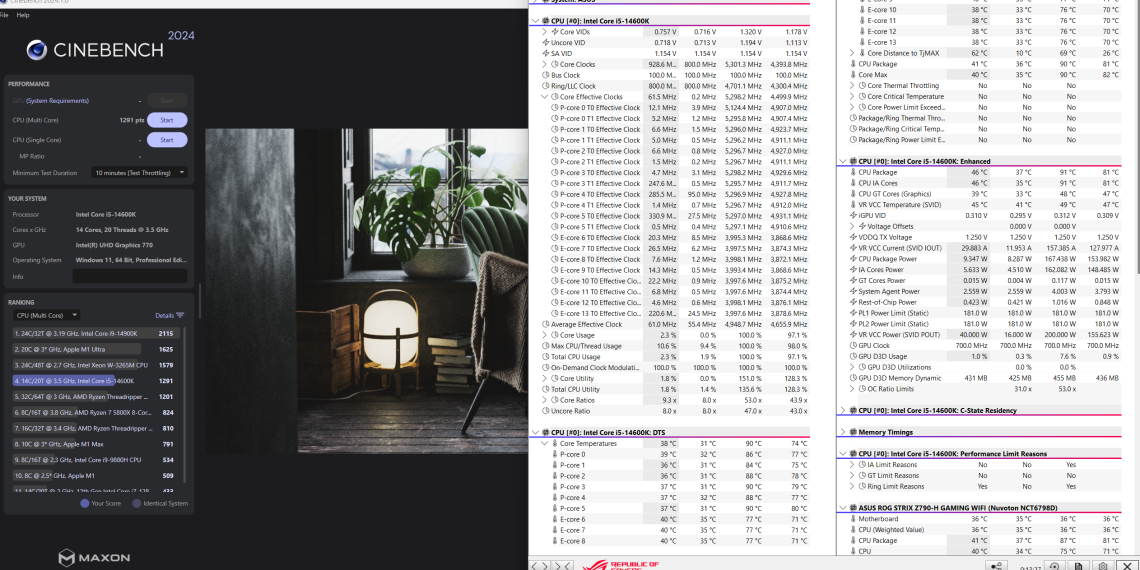Expand the Core Ratios row

coord(545,400)
